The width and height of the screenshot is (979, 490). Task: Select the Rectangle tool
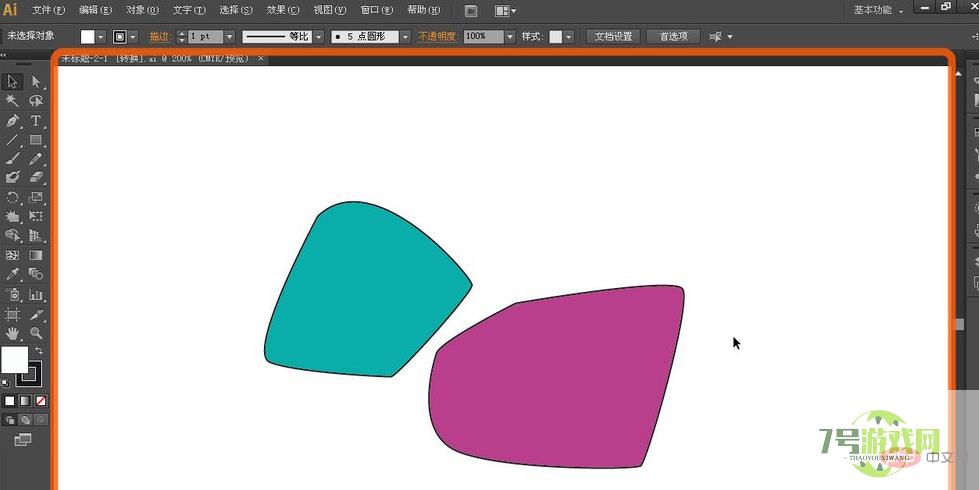(x=36, y=140)
